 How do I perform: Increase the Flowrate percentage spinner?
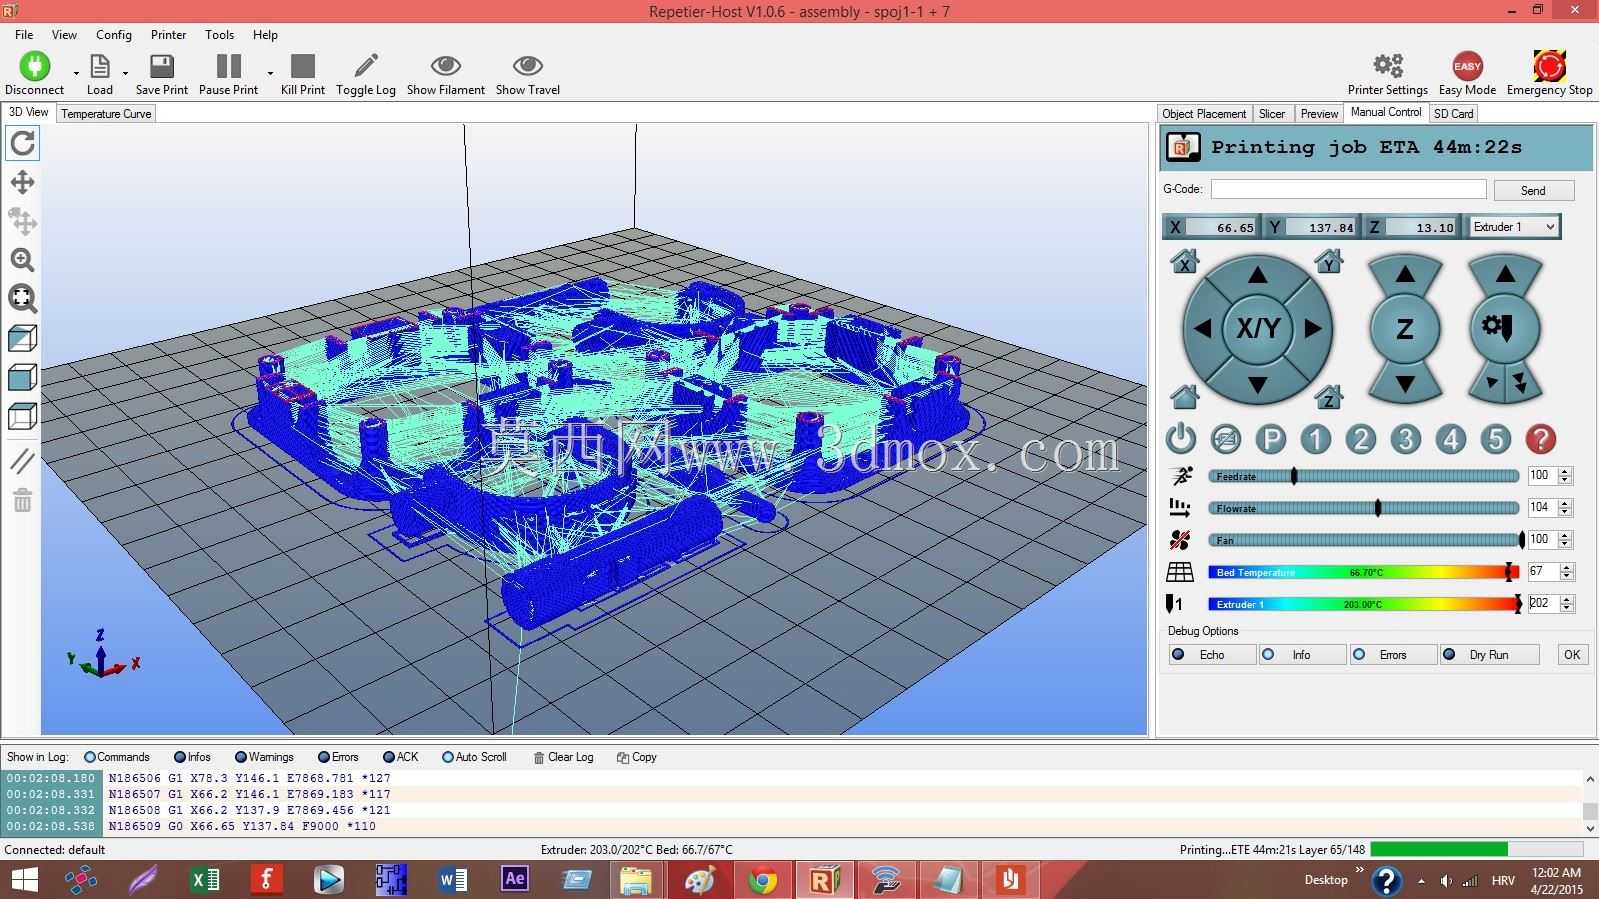(x=1566, y=504)
